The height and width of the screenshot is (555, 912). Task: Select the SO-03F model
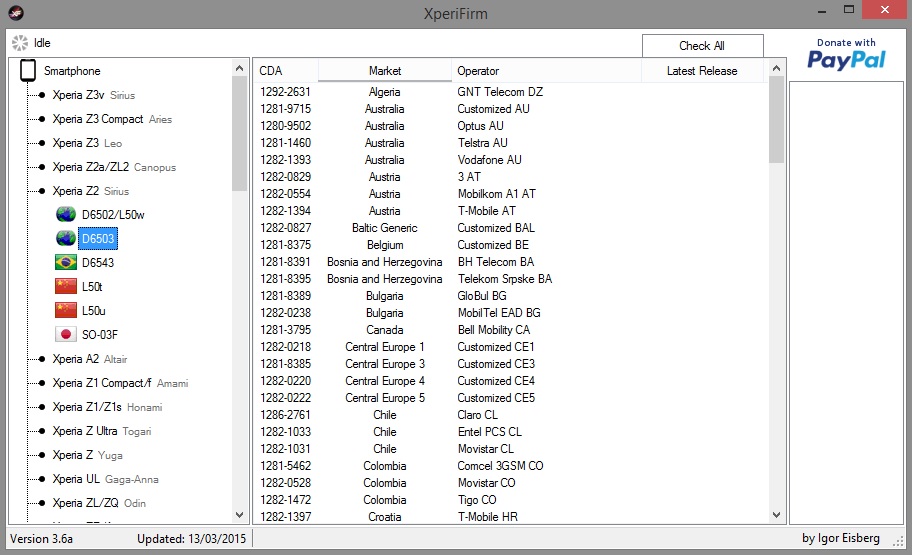pos(99,335)
